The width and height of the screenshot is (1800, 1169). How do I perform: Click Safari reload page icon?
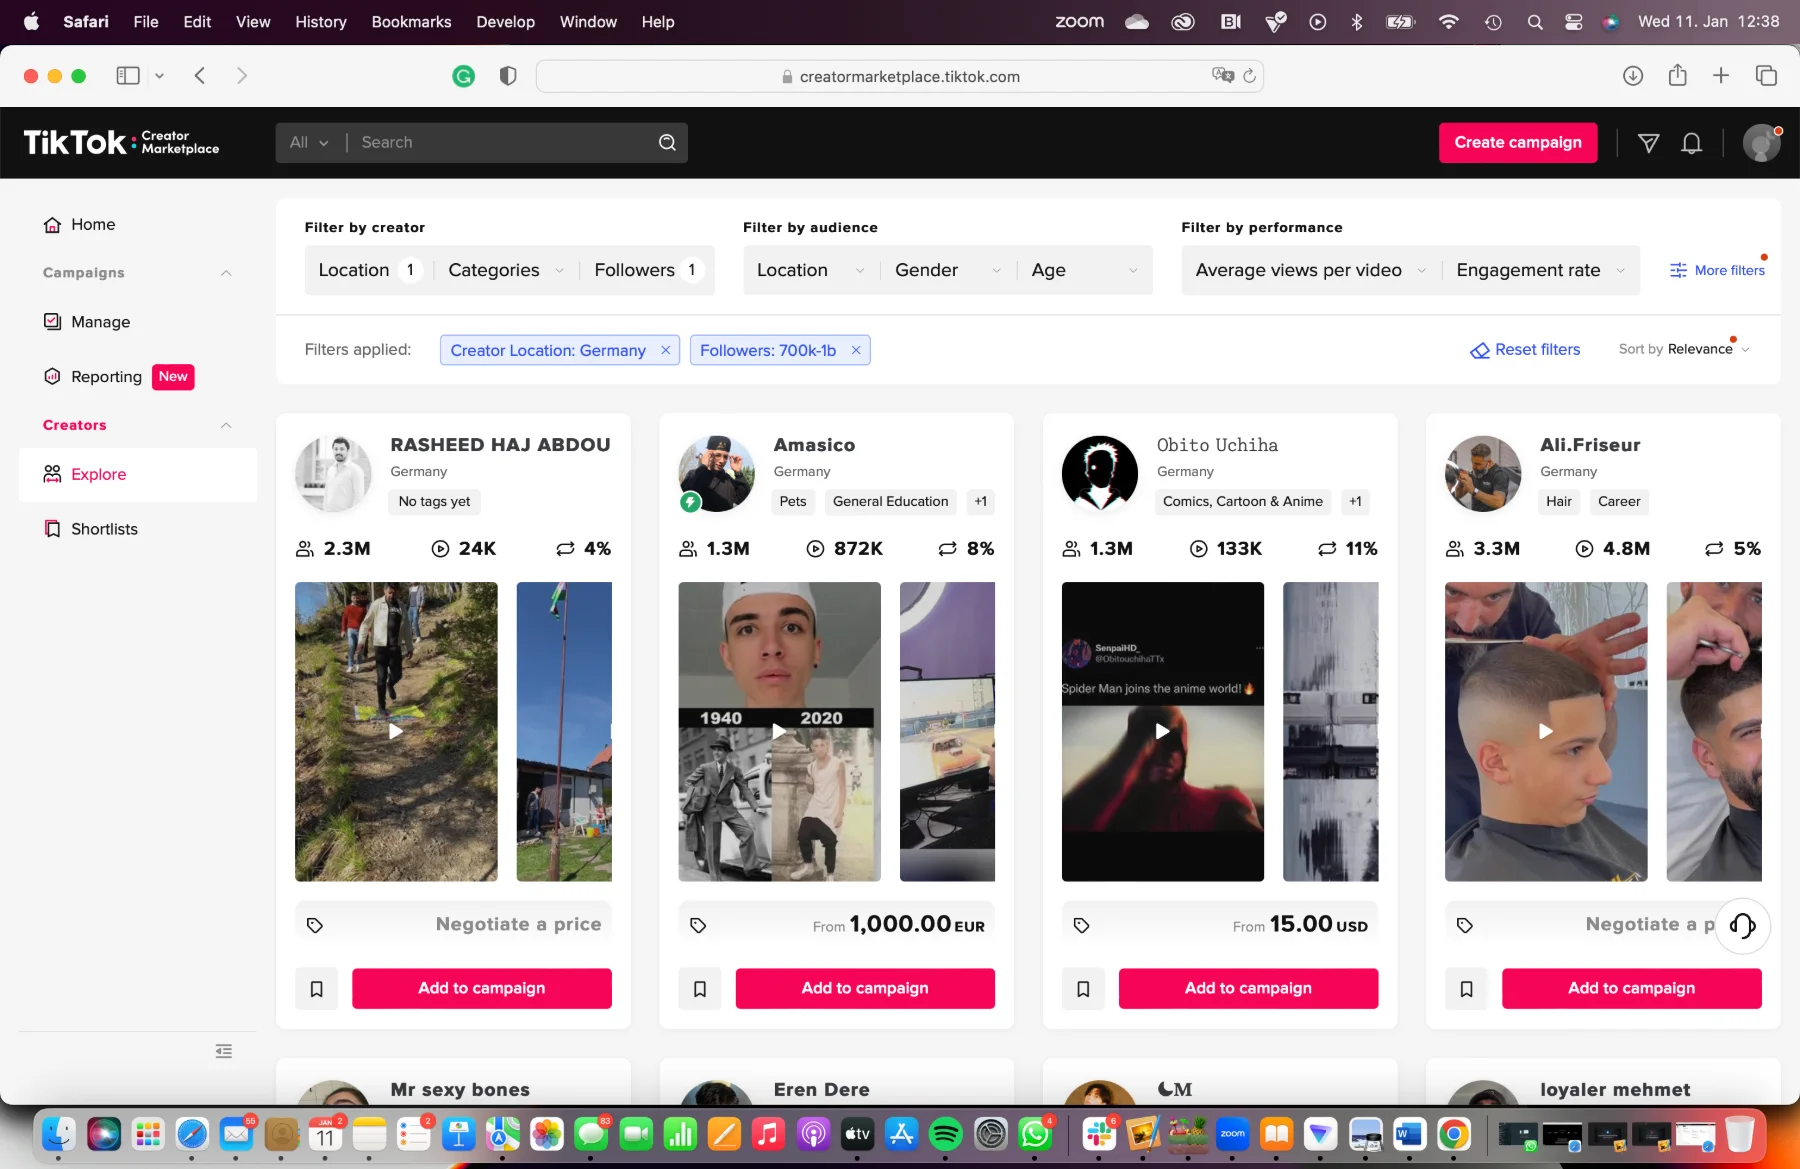click(x=1249, y=76)
